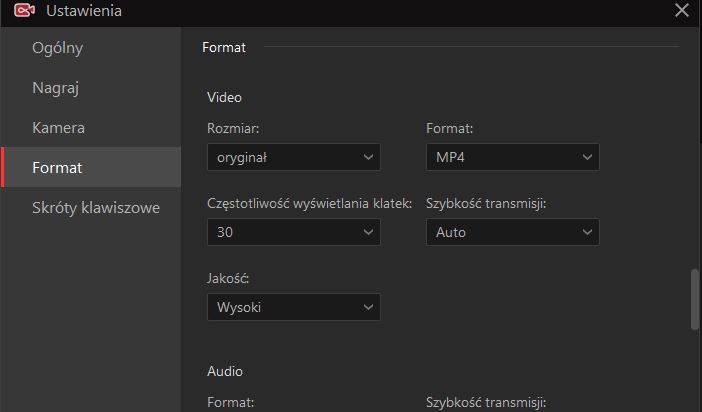Viewport: 702px width, 412px height.
Task: Click the Format label under Audio
Action: (231, 402)
